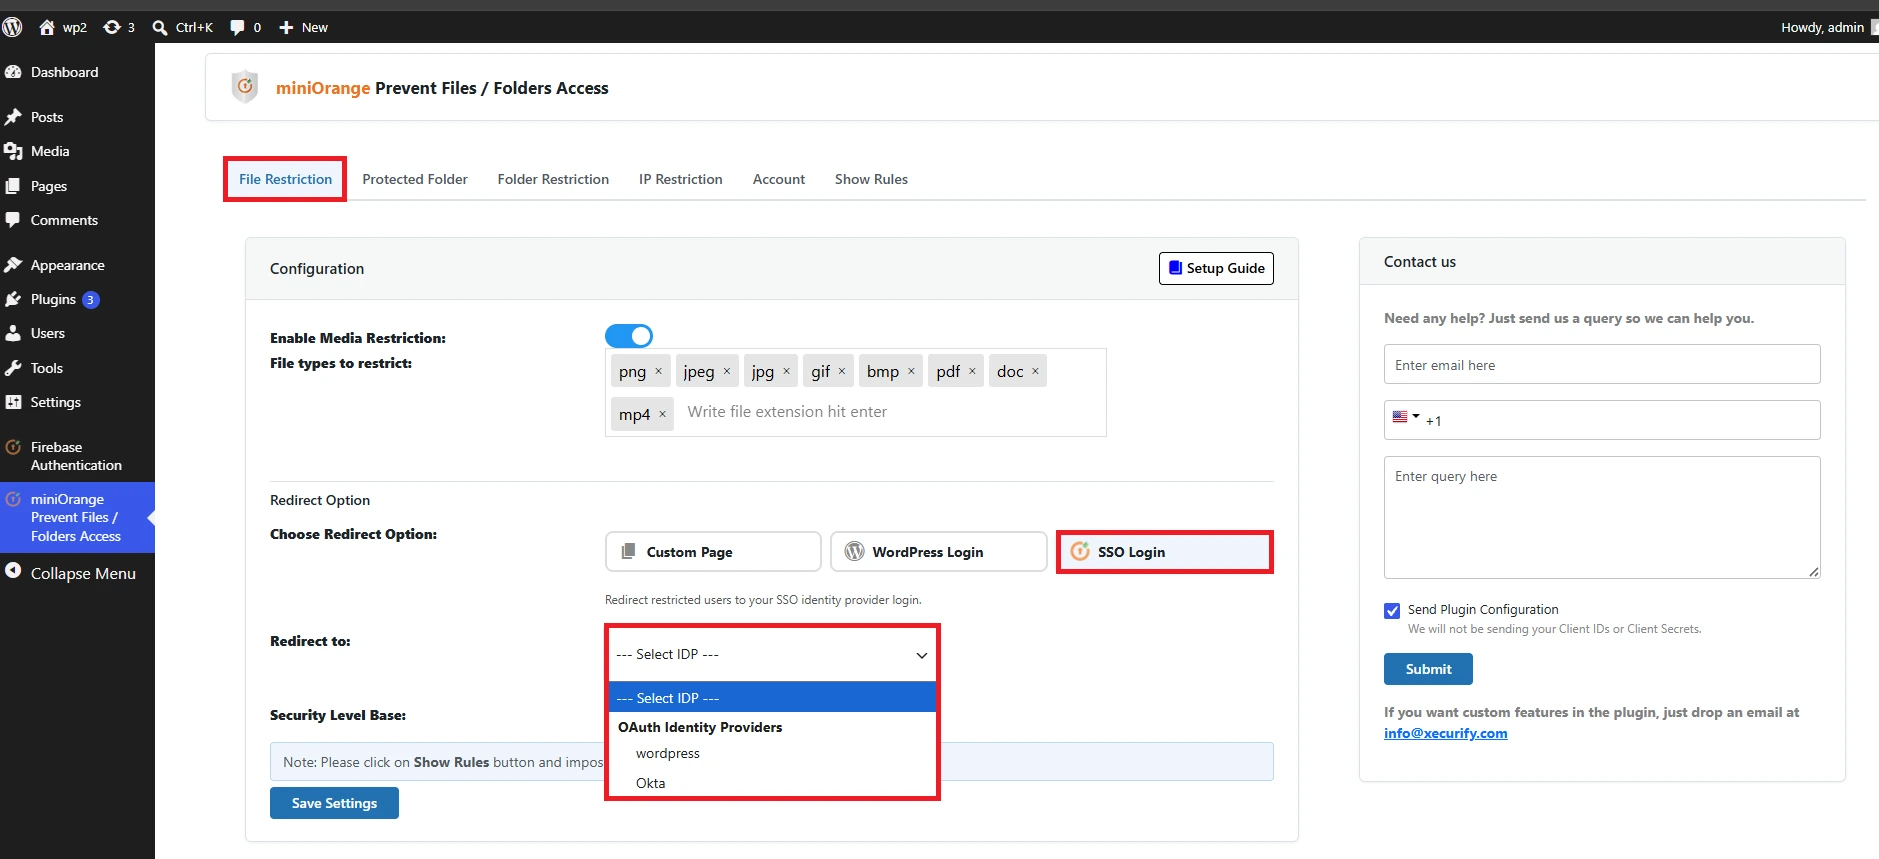Select WordPress Login redirect option
1879x859 pixels.
coord(939,552)
